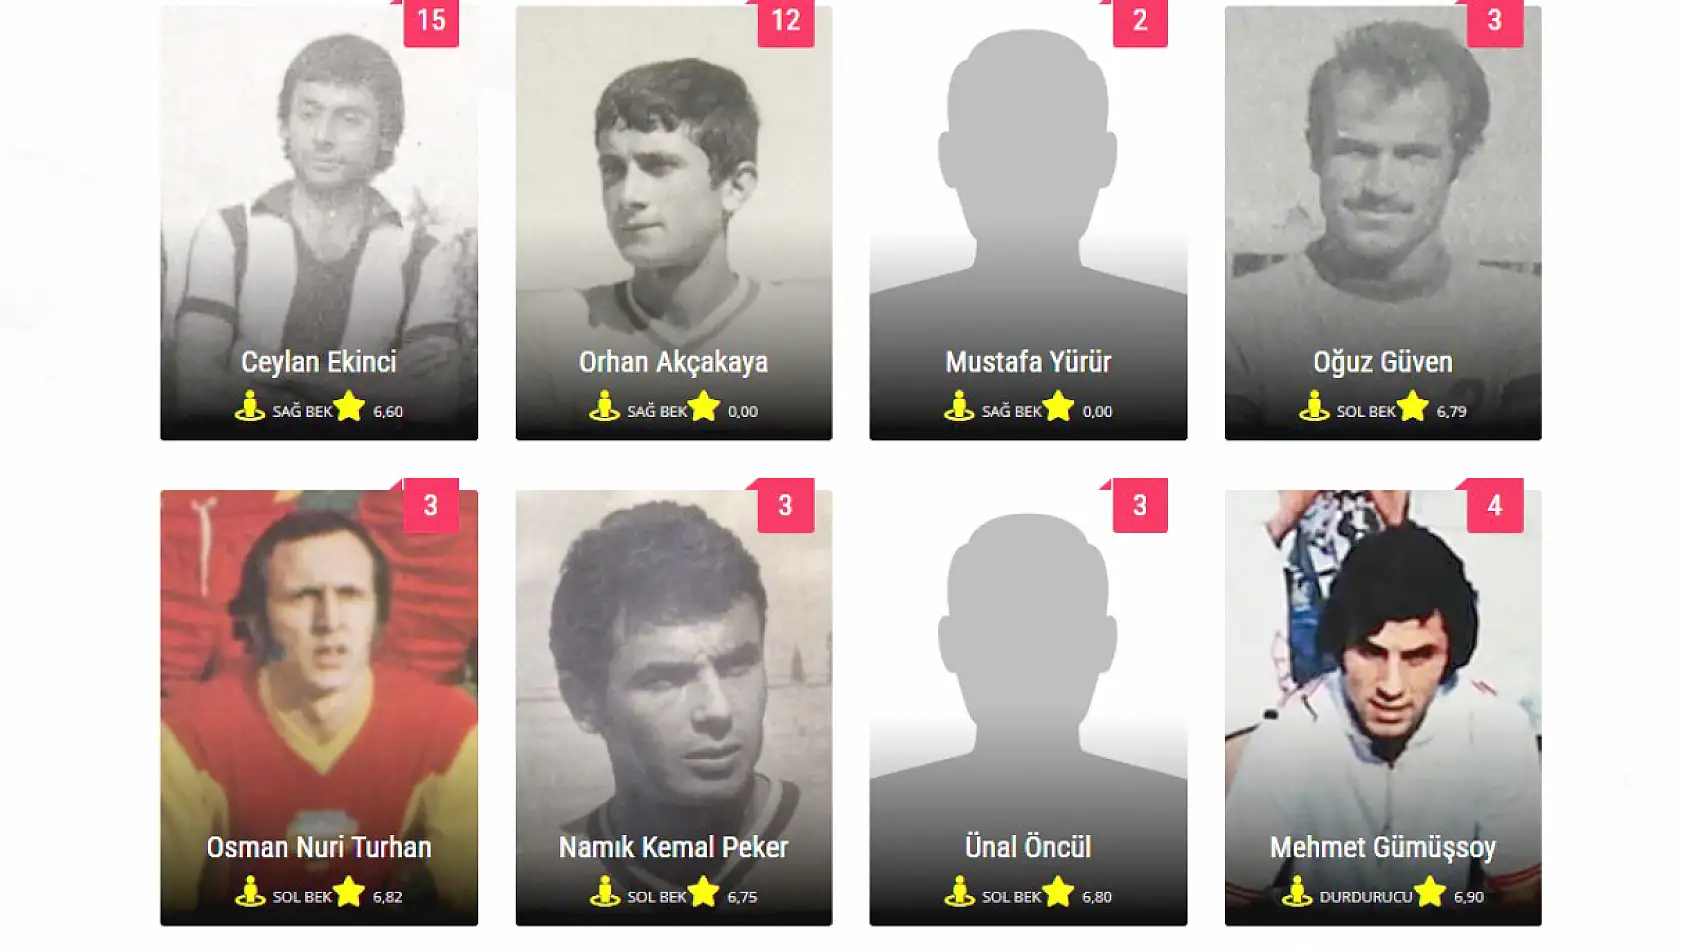1682x950 pixels.
Task: Open Oğuz Güven player name link
Action: (1383, 362)
